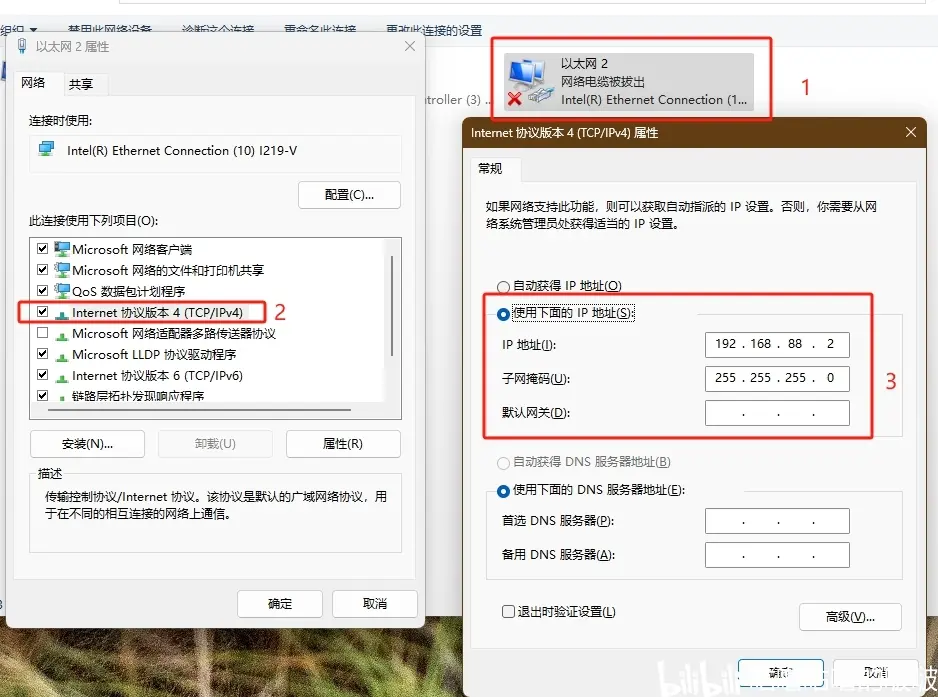Viewport: 938px width, 697px height.
Task: Click the icon of Microsoft LLDP 协议驱动程序
Action: [62, 356]
